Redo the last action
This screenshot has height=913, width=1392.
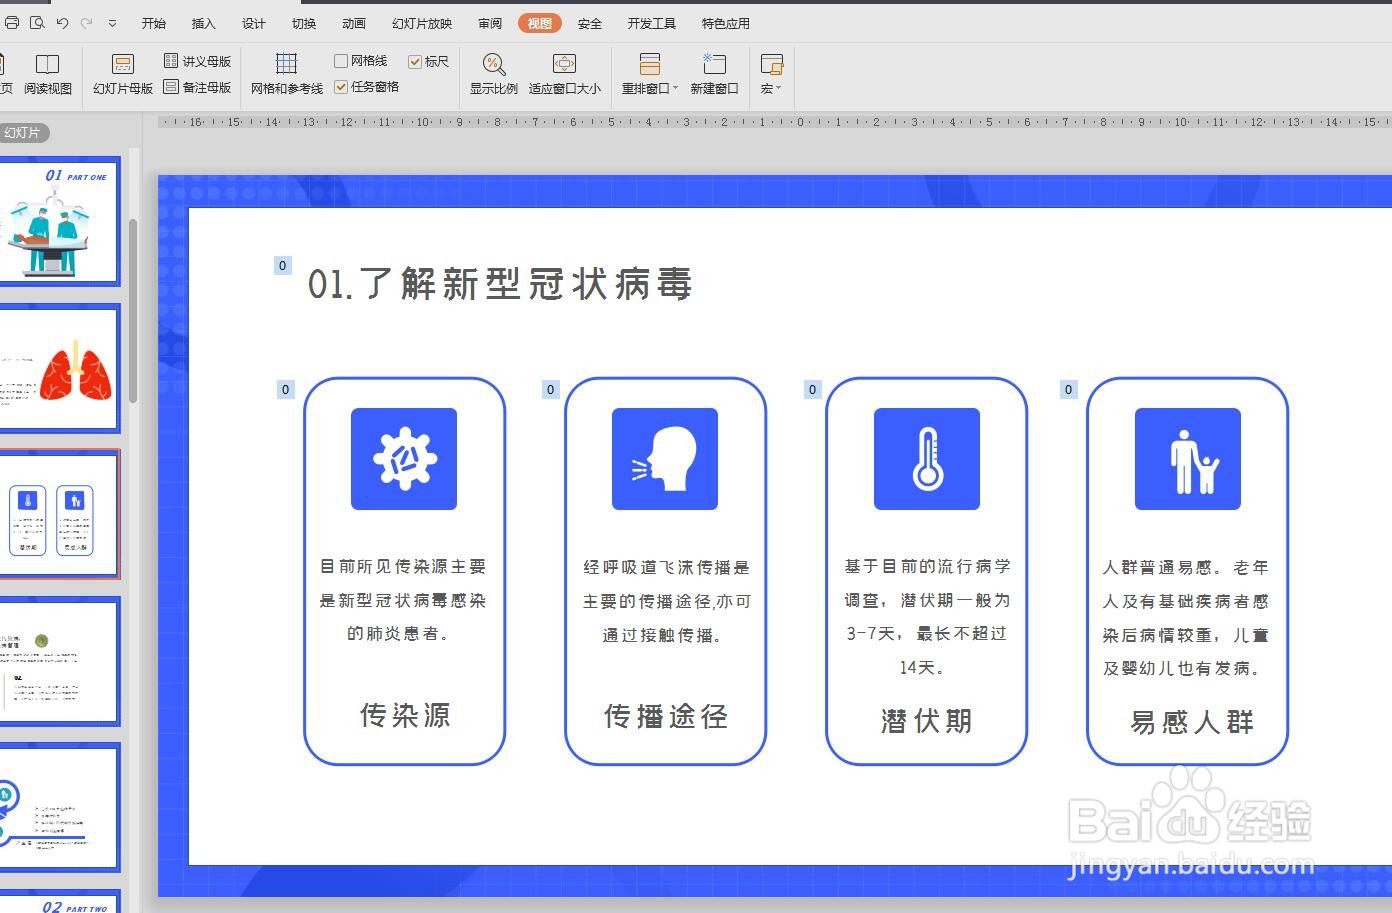(86, 23)
